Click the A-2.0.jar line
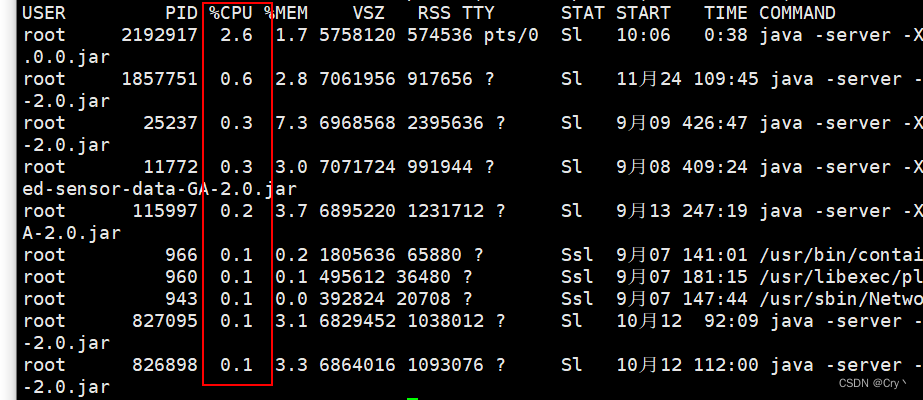The width and height of the screenshot is (923, 400). (x=71, y=233)
